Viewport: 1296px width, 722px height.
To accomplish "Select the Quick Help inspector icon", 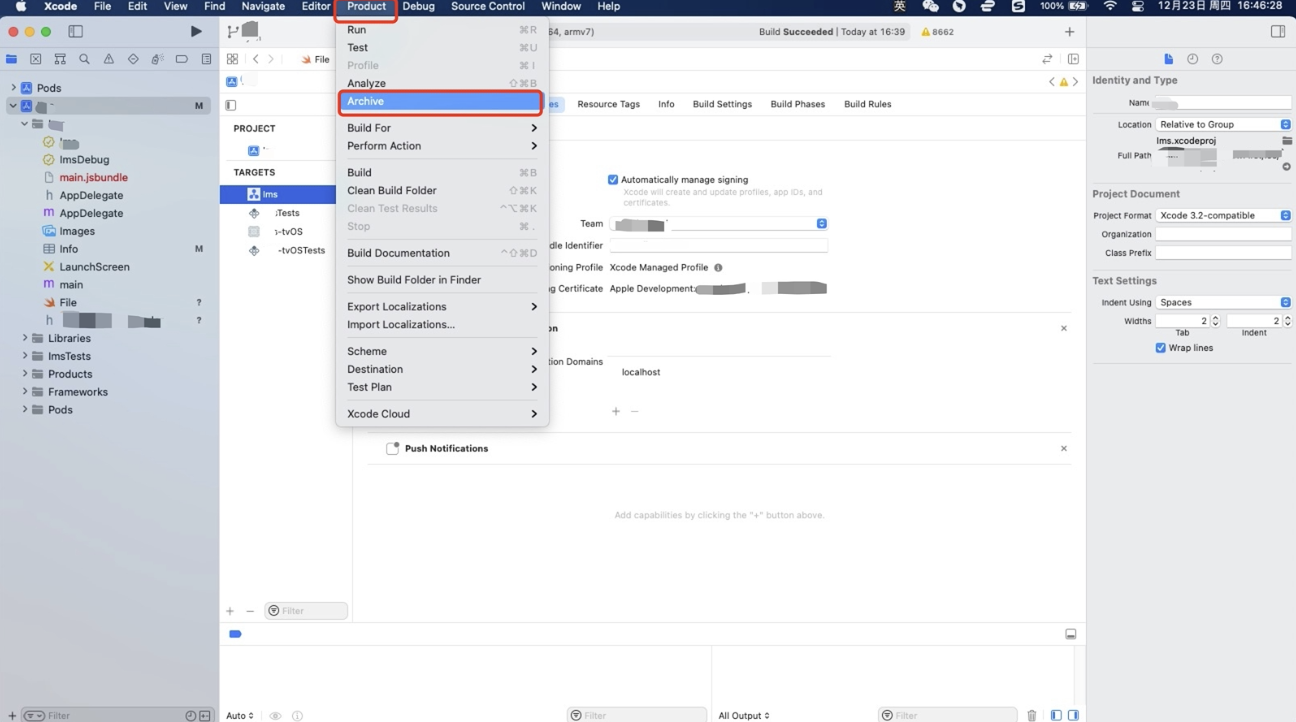I will point(1217,59).
